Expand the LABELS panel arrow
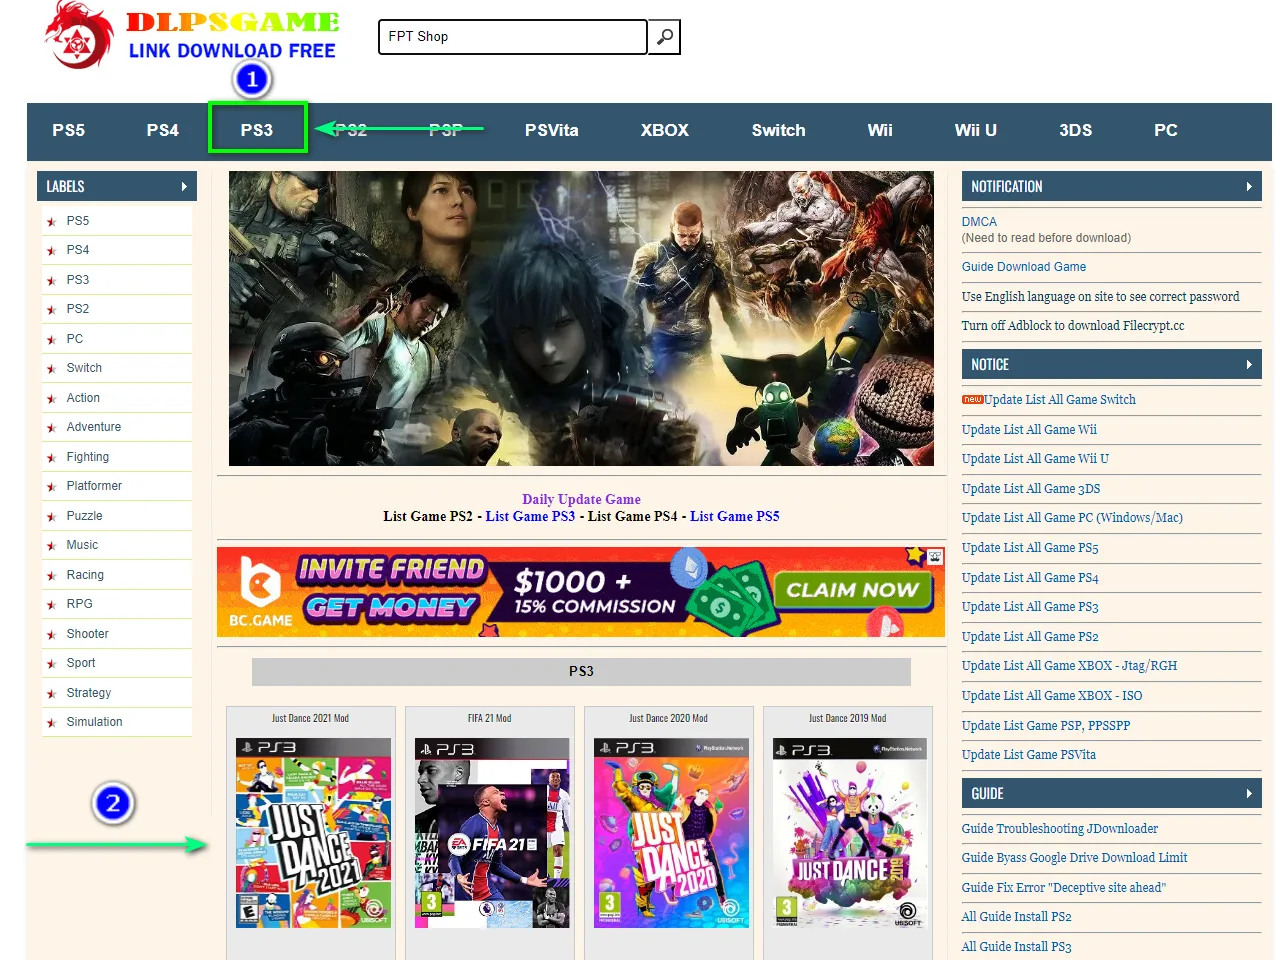Viewport: 1275px width, 960px height. [184, 187]
